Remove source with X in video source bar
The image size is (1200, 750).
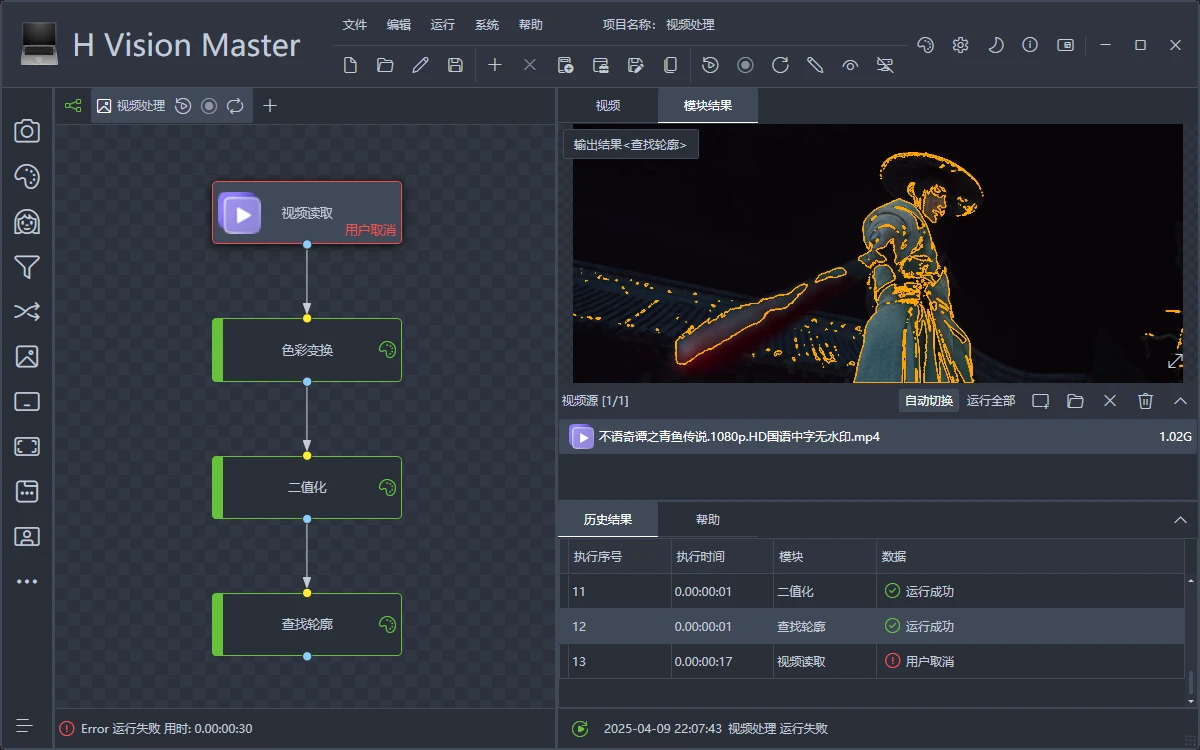[1110, 401]
